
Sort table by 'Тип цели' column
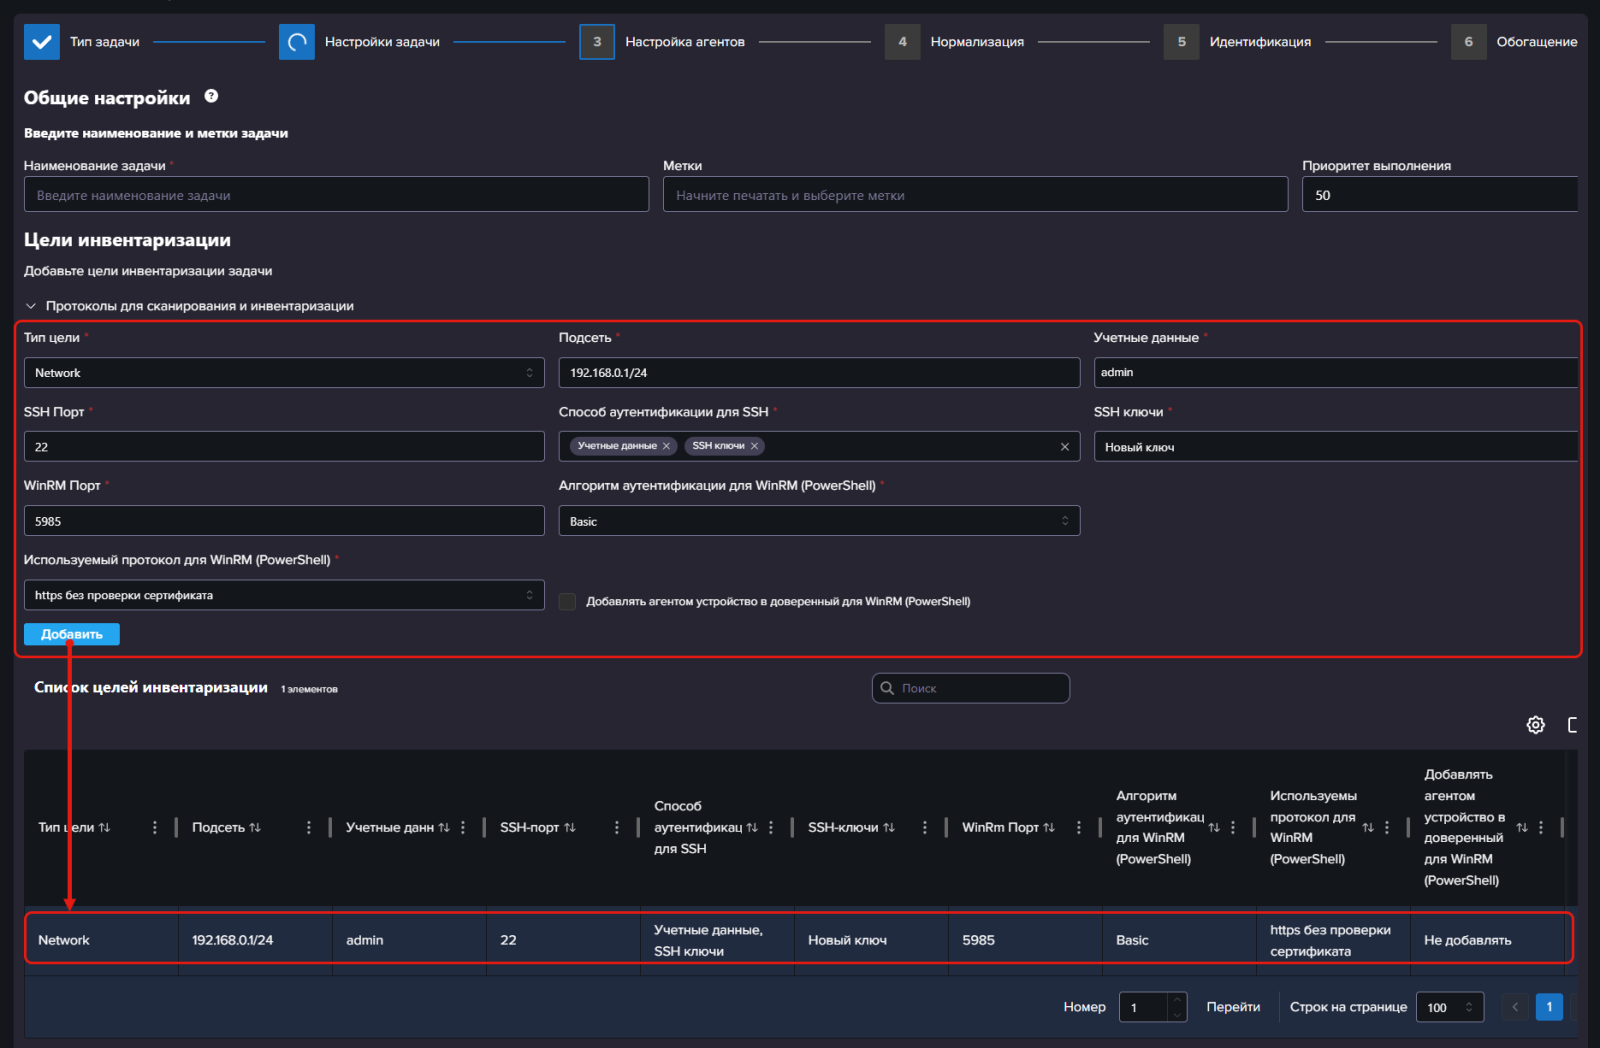pyautogui.click(x=105, y=827)
